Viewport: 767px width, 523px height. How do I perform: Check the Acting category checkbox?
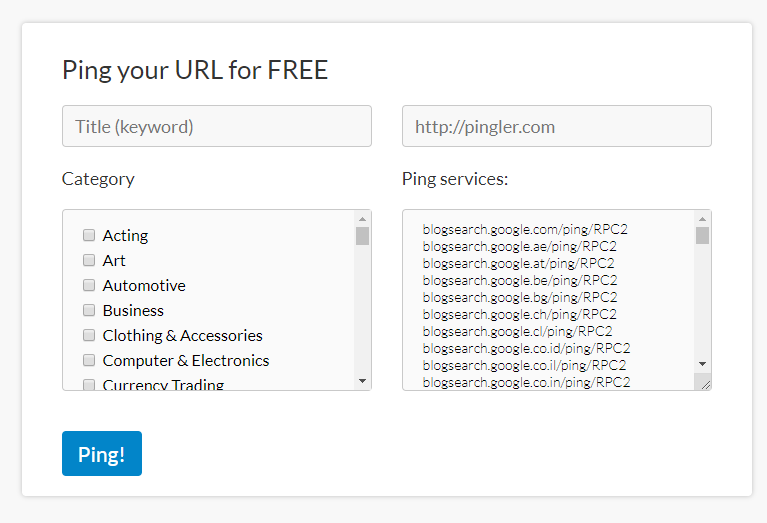(x=89, y=235)
